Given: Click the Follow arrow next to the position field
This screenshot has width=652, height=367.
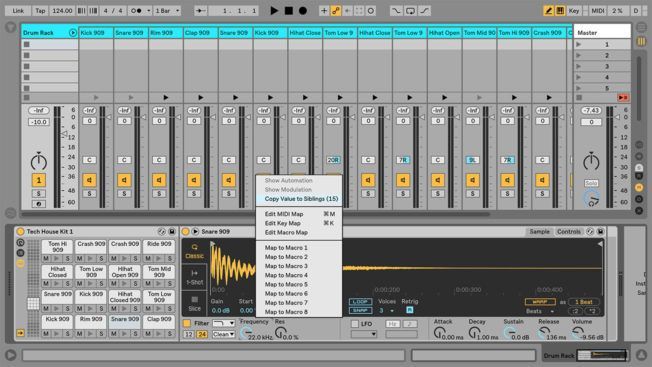Looking at the screenshot, I should click(x=200, y=11).
